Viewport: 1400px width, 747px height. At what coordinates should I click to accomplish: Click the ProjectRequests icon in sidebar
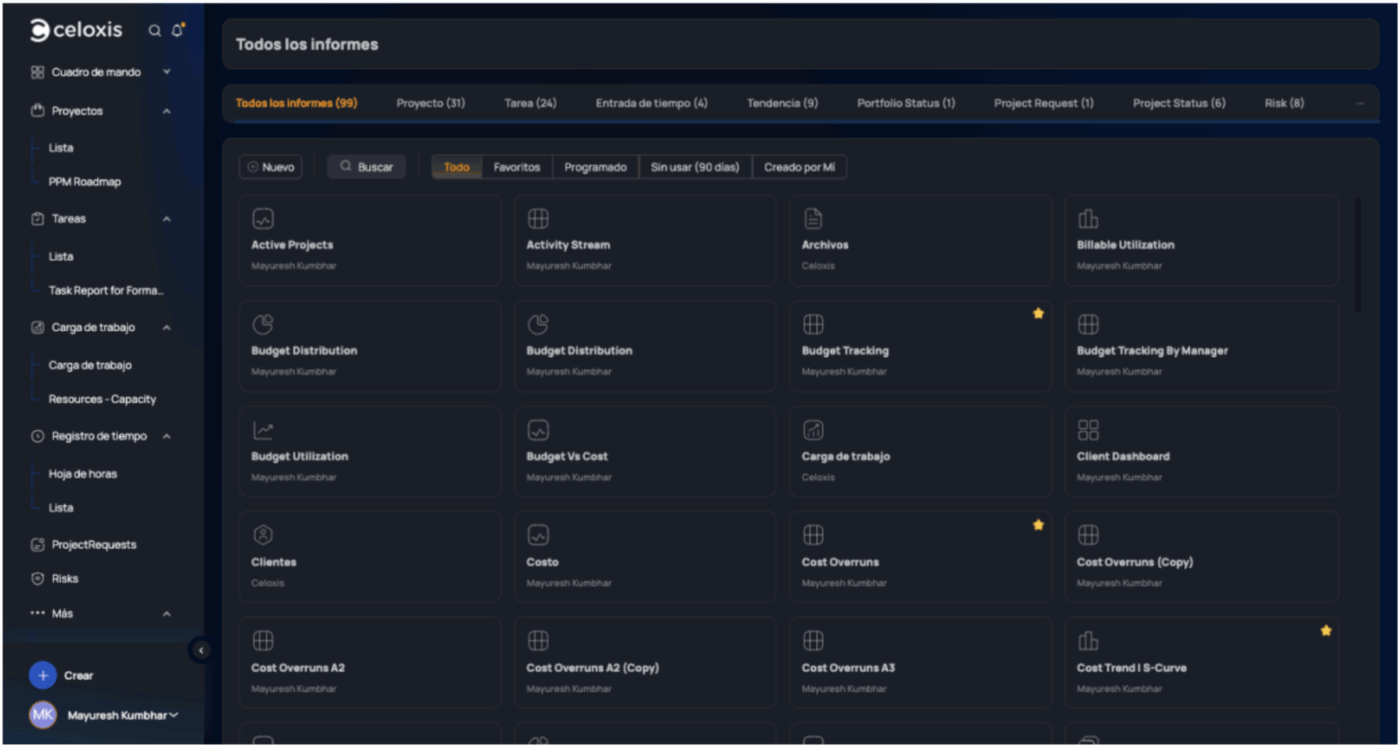(x=38, y=545)
